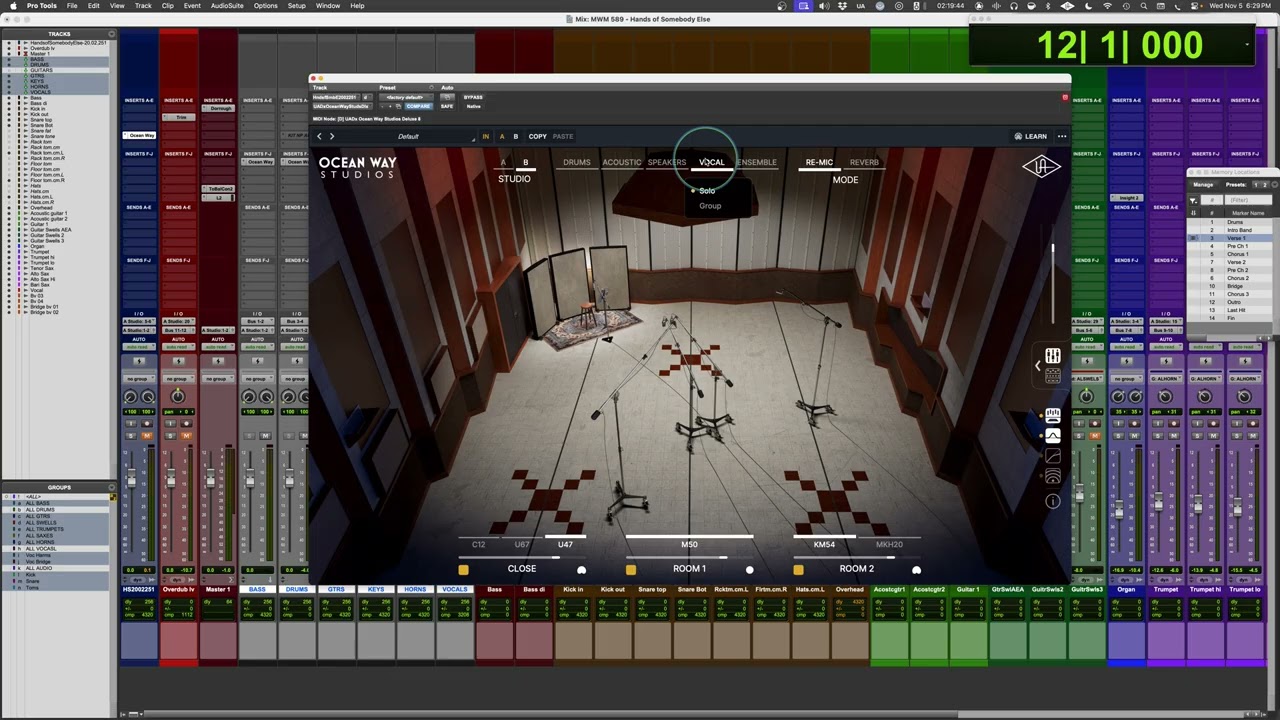Open the mixer view icon in Ocean Way sidebar
The image size is (1280, 720).
click(x=1053, y=356)
